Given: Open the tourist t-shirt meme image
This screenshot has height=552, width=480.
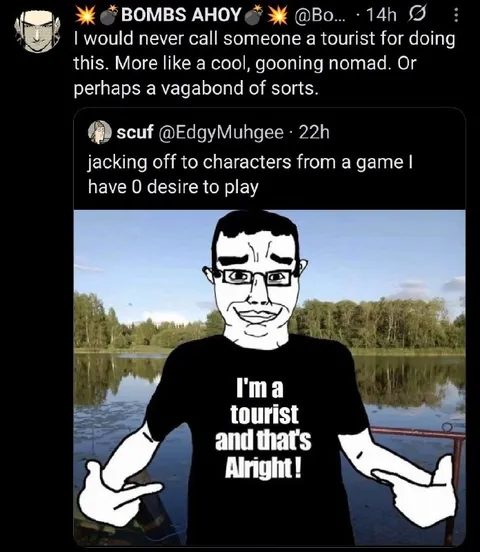Looking at the screenshot, I should pyautogui.click(x=269, y=378).
